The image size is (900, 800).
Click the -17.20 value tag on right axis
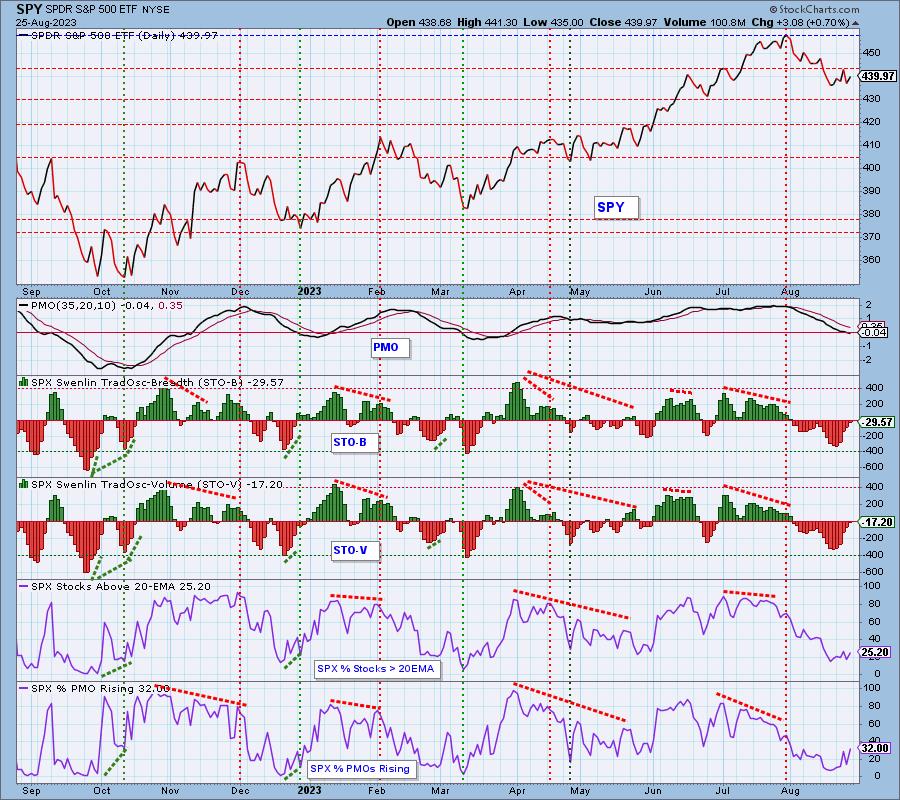(876, 522)
